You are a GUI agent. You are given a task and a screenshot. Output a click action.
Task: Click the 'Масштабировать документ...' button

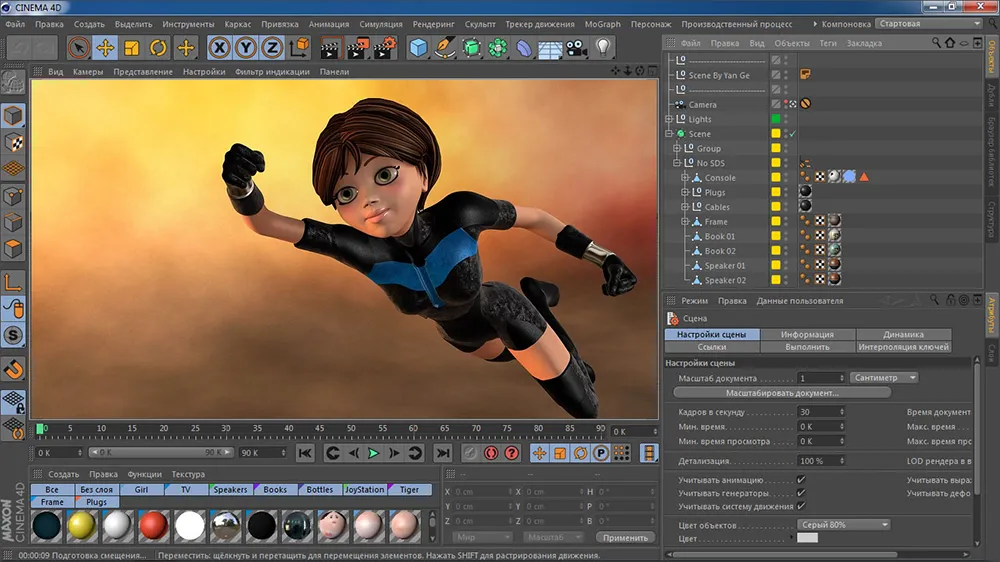[x=782, y=393]
